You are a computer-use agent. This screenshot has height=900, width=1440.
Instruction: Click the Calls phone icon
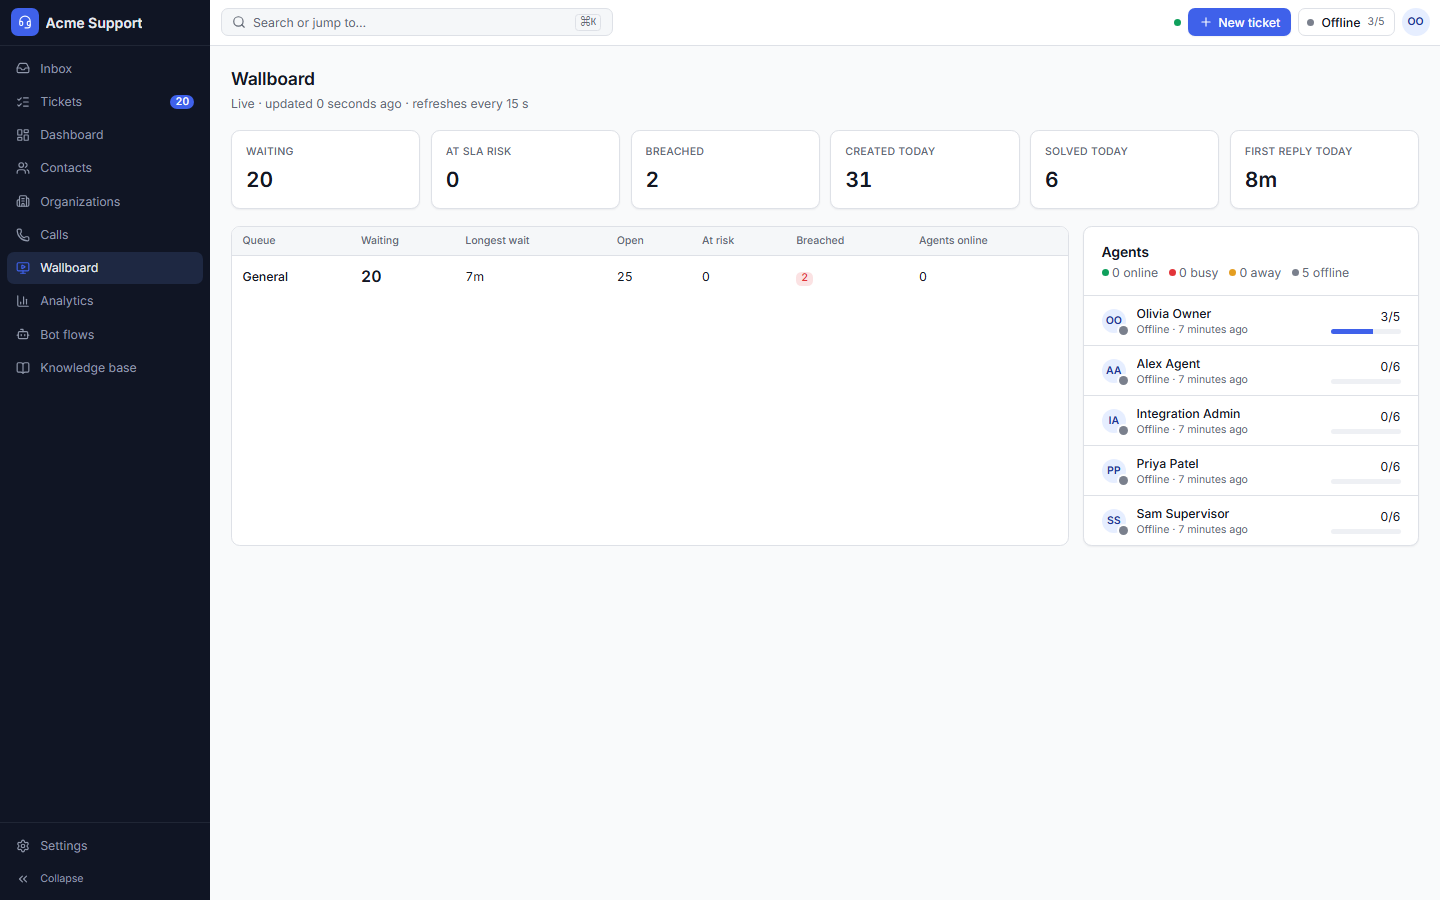(23, 235)
